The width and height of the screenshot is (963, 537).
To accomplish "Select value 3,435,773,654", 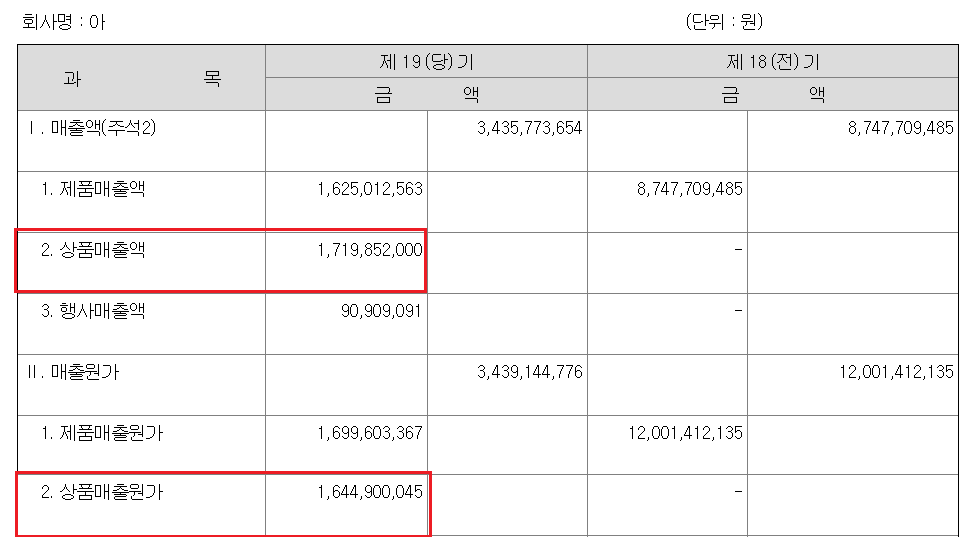I will coord(529,128).
